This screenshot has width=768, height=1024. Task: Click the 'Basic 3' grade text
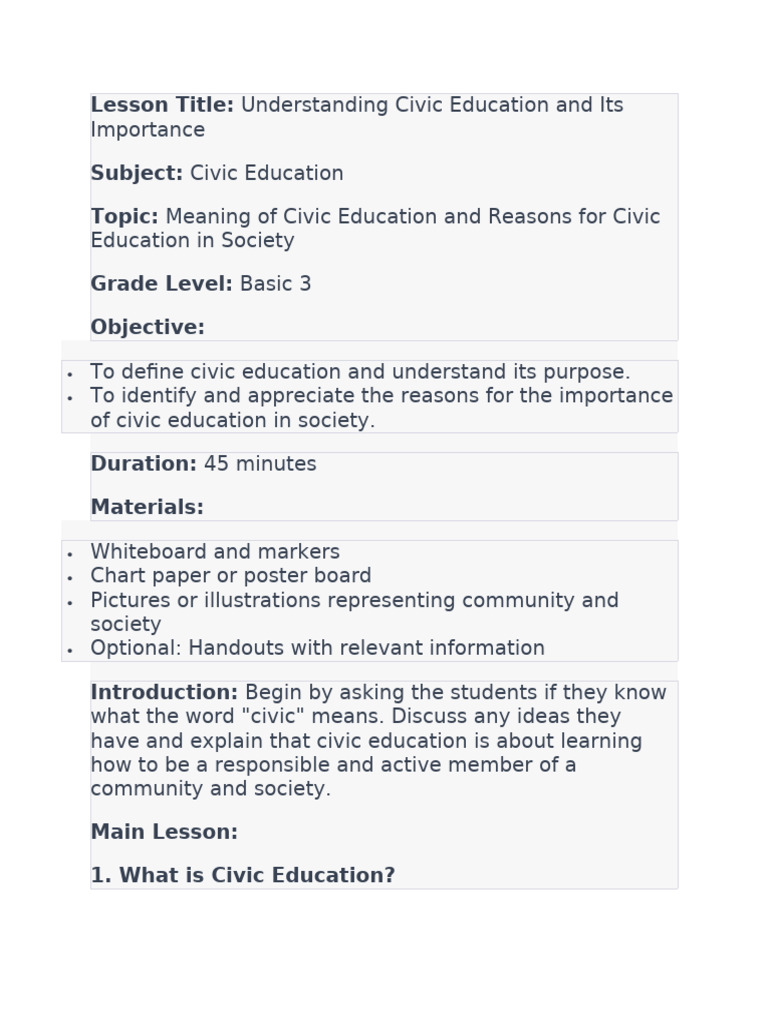click(x=276, y=284)
